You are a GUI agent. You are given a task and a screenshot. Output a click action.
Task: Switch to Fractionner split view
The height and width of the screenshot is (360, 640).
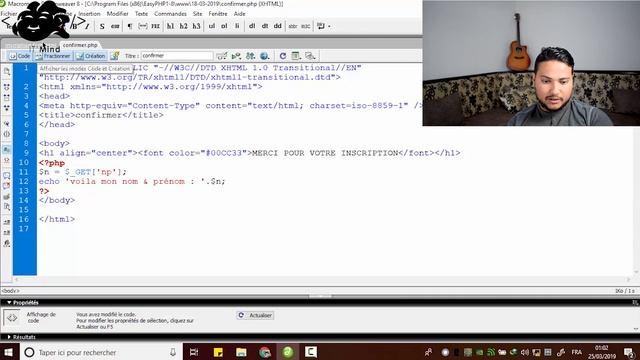[x=53, y=56]
